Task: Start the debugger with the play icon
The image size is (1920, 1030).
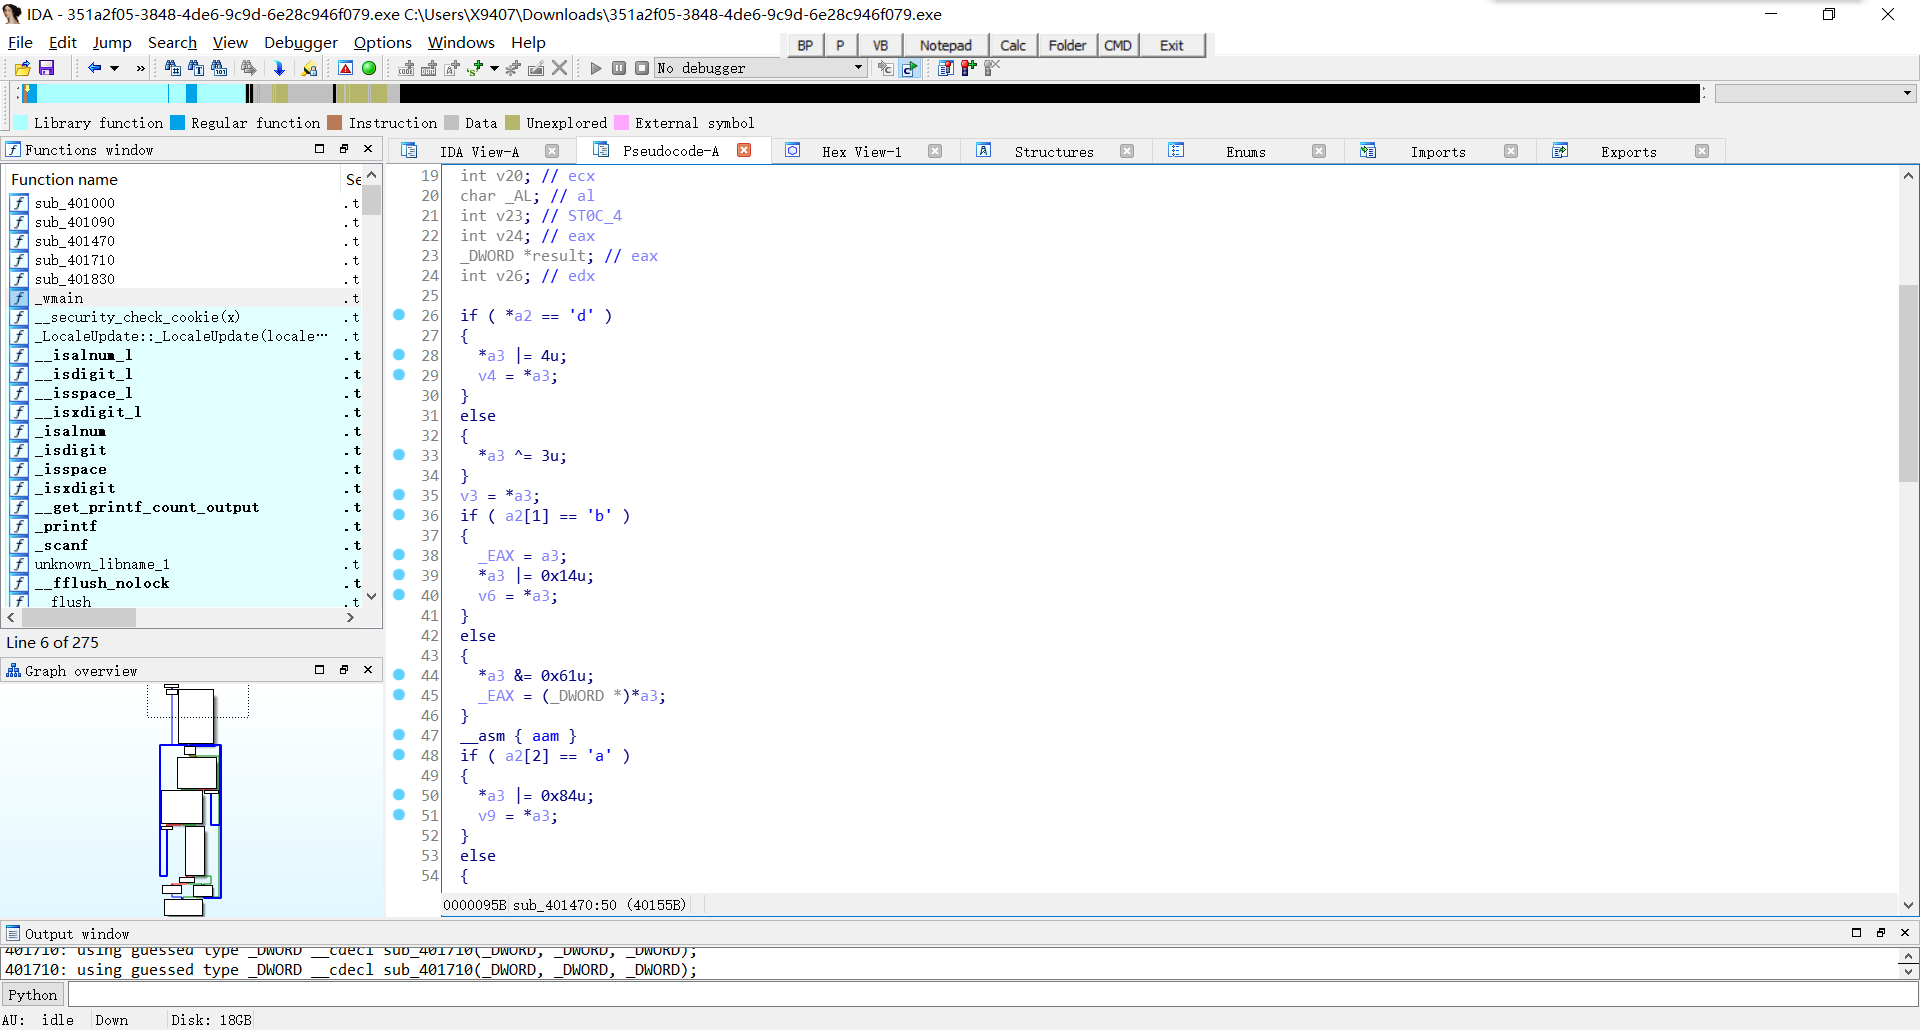Action: tap(595, 68)
